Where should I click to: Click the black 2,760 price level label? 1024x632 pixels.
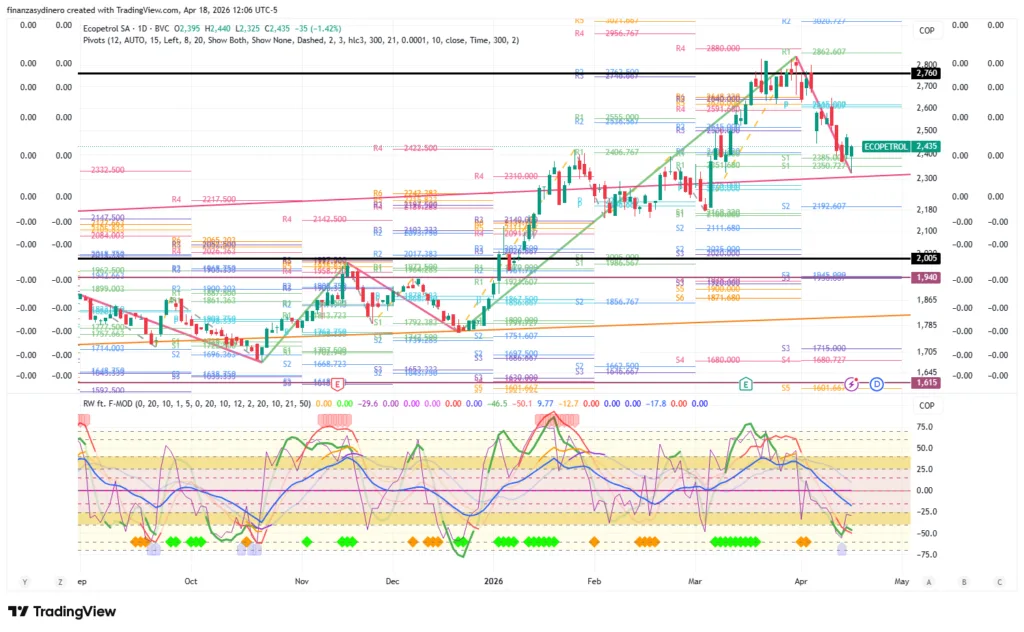click(x=926, y=74)
